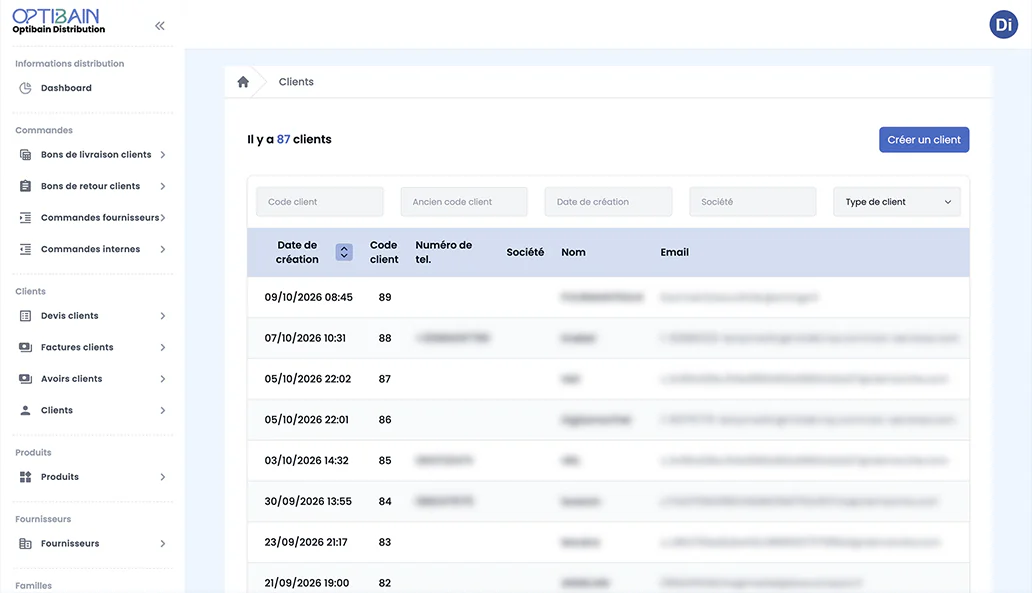Image resolution: width=1032 pixels, height=593 pixels.
Task: Open Bons de livraison clients menu item
Action: pos(96,155)
